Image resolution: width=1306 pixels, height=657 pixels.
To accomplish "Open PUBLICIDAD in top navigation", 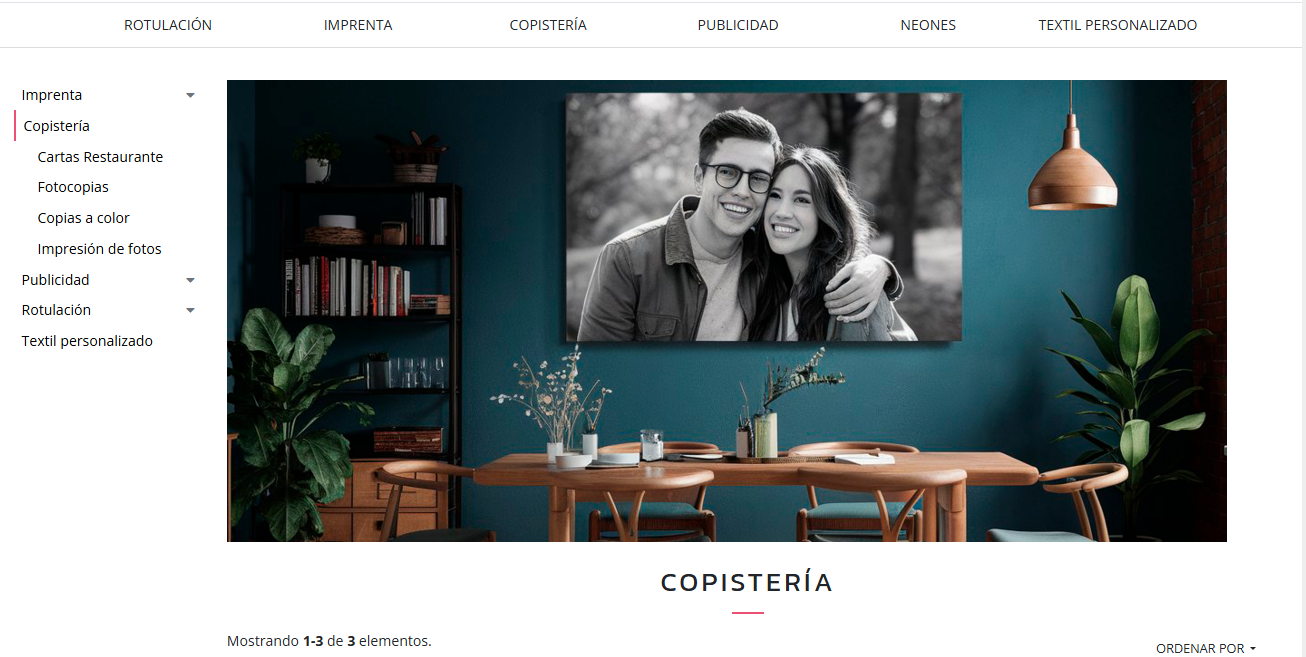I will click(x=738, y=25).
